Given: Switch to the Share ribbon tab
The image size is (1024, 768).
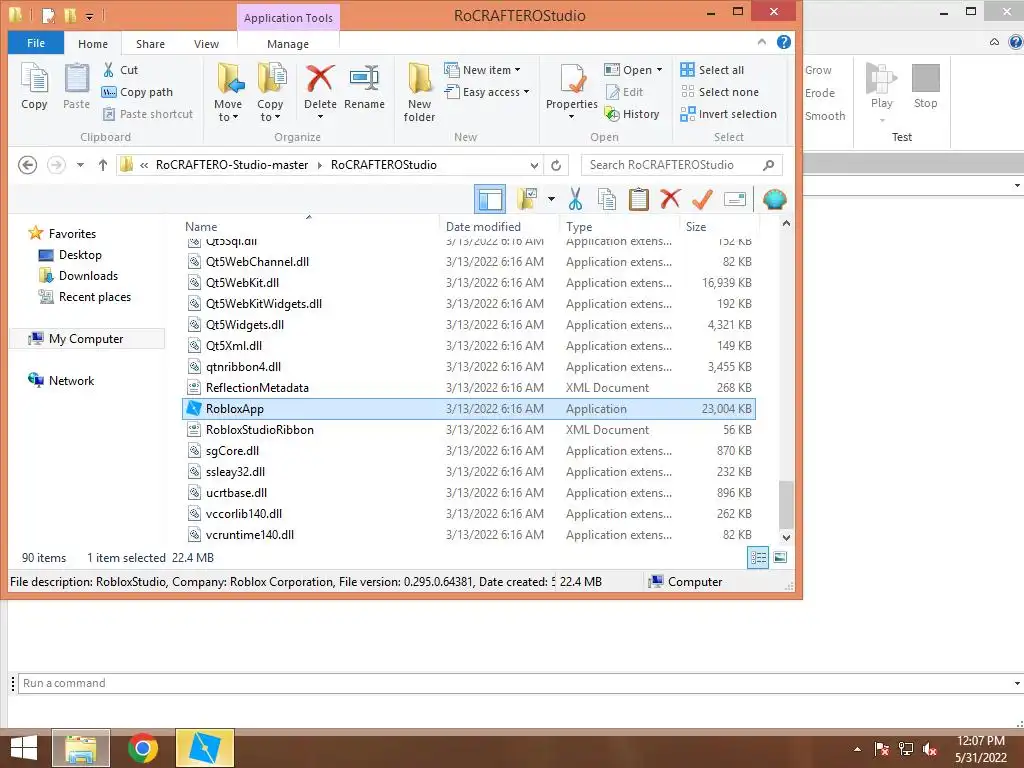Looking at the screenshot, I should (x=150, y=44).
